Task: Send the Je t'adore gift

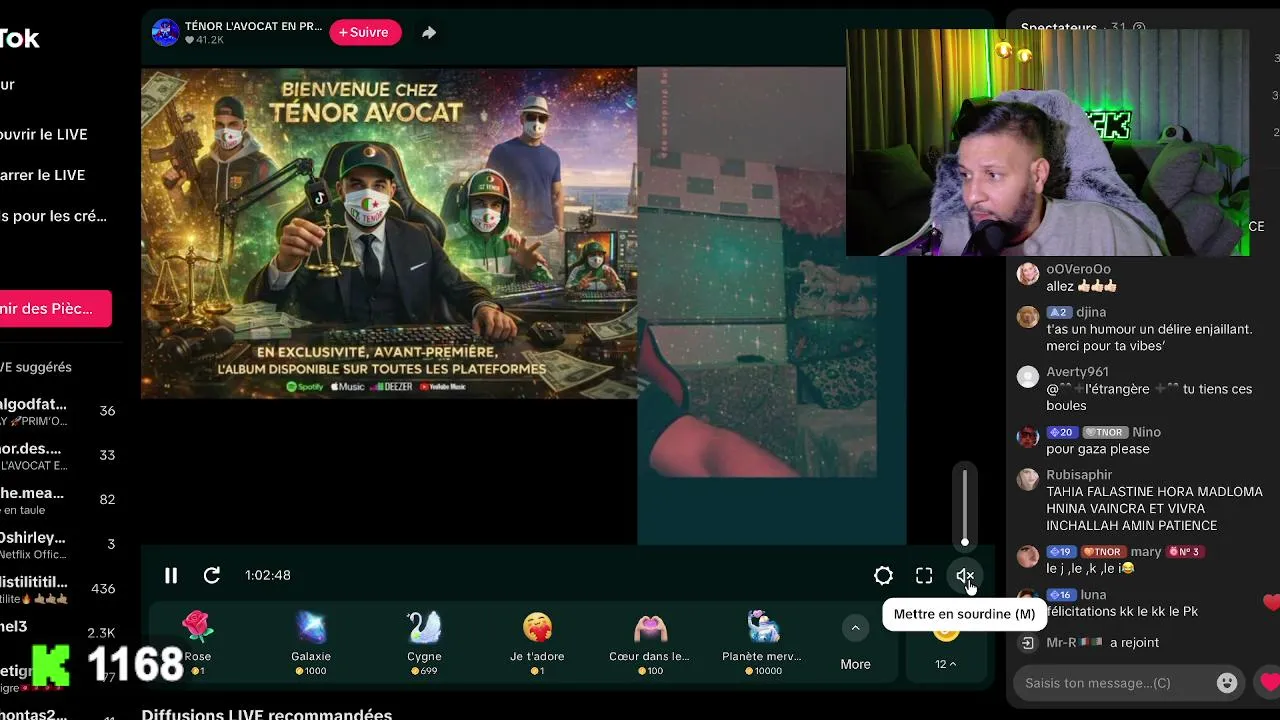Action: 537,641
